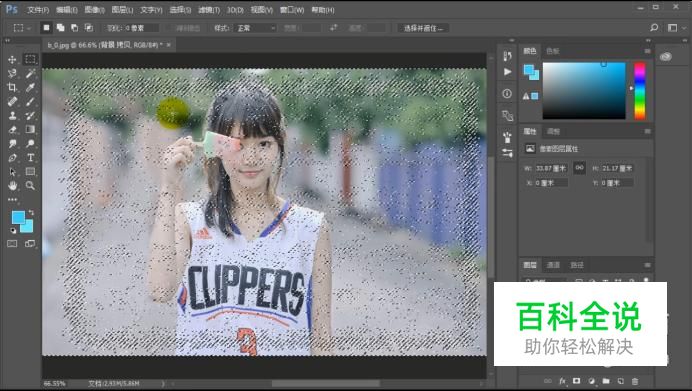Open the Color panel flyout menu
692x391 pixels.
[x=647, y=51]
